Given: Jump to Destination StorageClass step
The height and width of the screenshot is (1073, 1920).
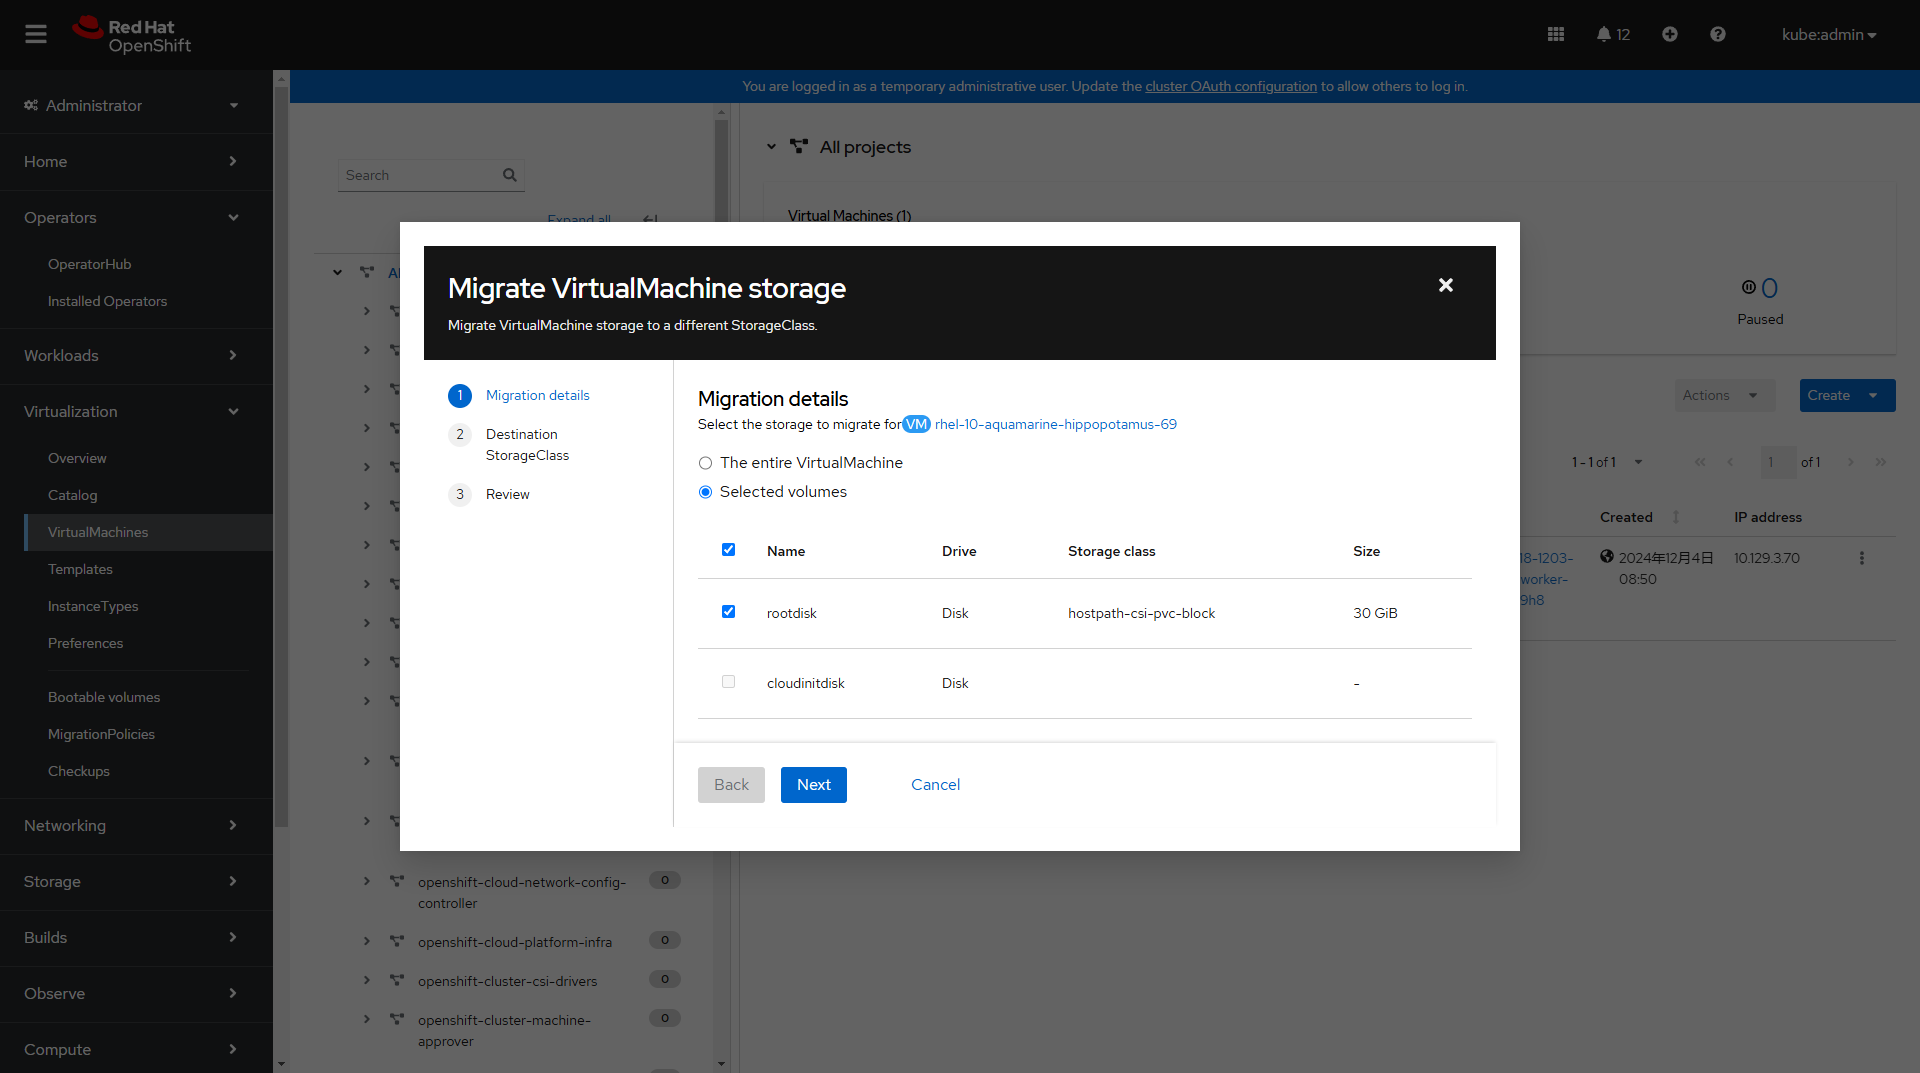Looking at the screenshot, I should pos(527,445).
